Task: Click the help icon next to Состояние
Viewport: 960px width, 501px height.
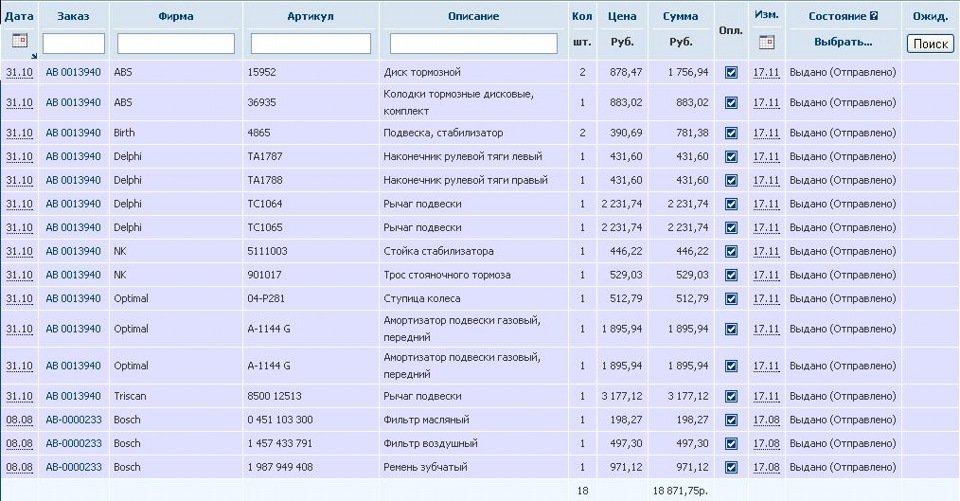Action: coord(874,17)
